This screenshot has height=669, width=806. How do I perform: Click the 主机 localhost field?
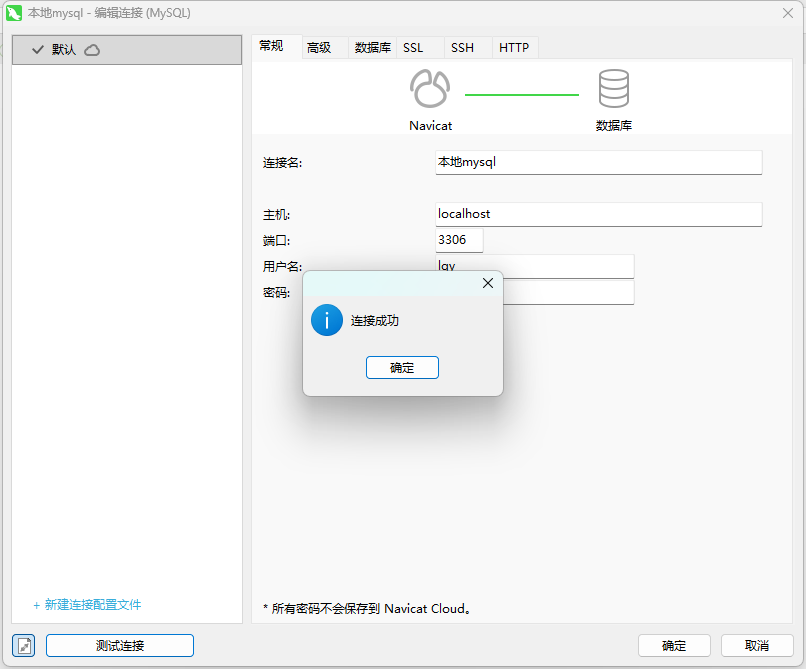click(599, 214)
